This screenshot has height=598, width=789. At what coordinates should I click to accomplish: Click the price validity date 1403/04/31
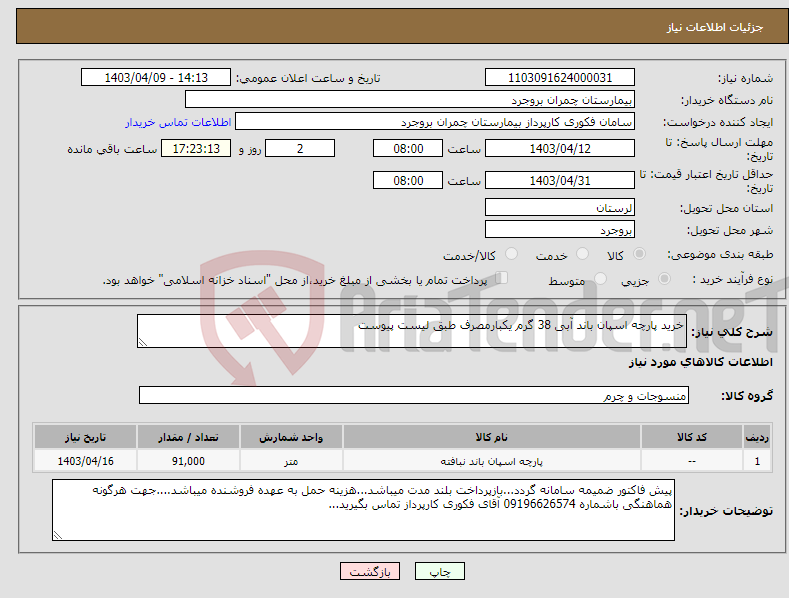pos(560,180)
